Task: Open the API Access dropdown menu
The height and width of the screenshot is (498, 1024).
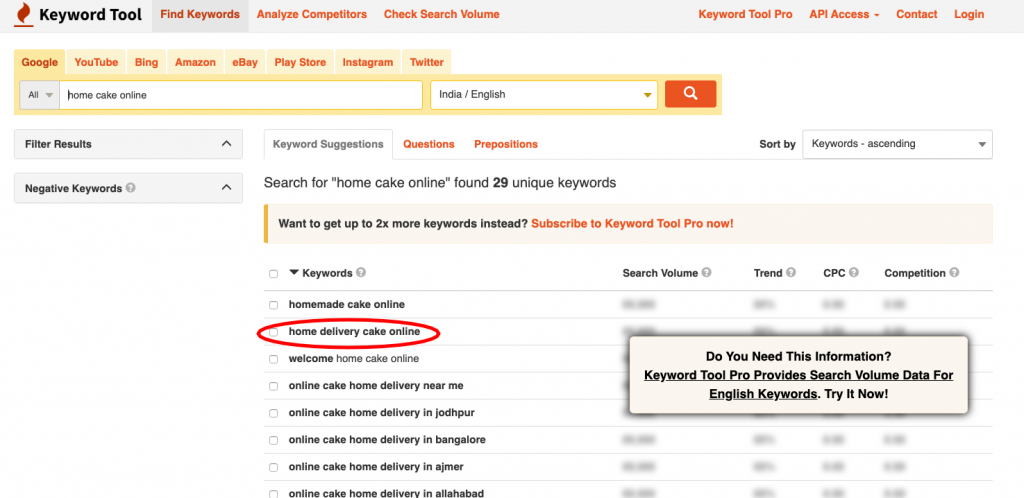Action: (x=844, y=14)
